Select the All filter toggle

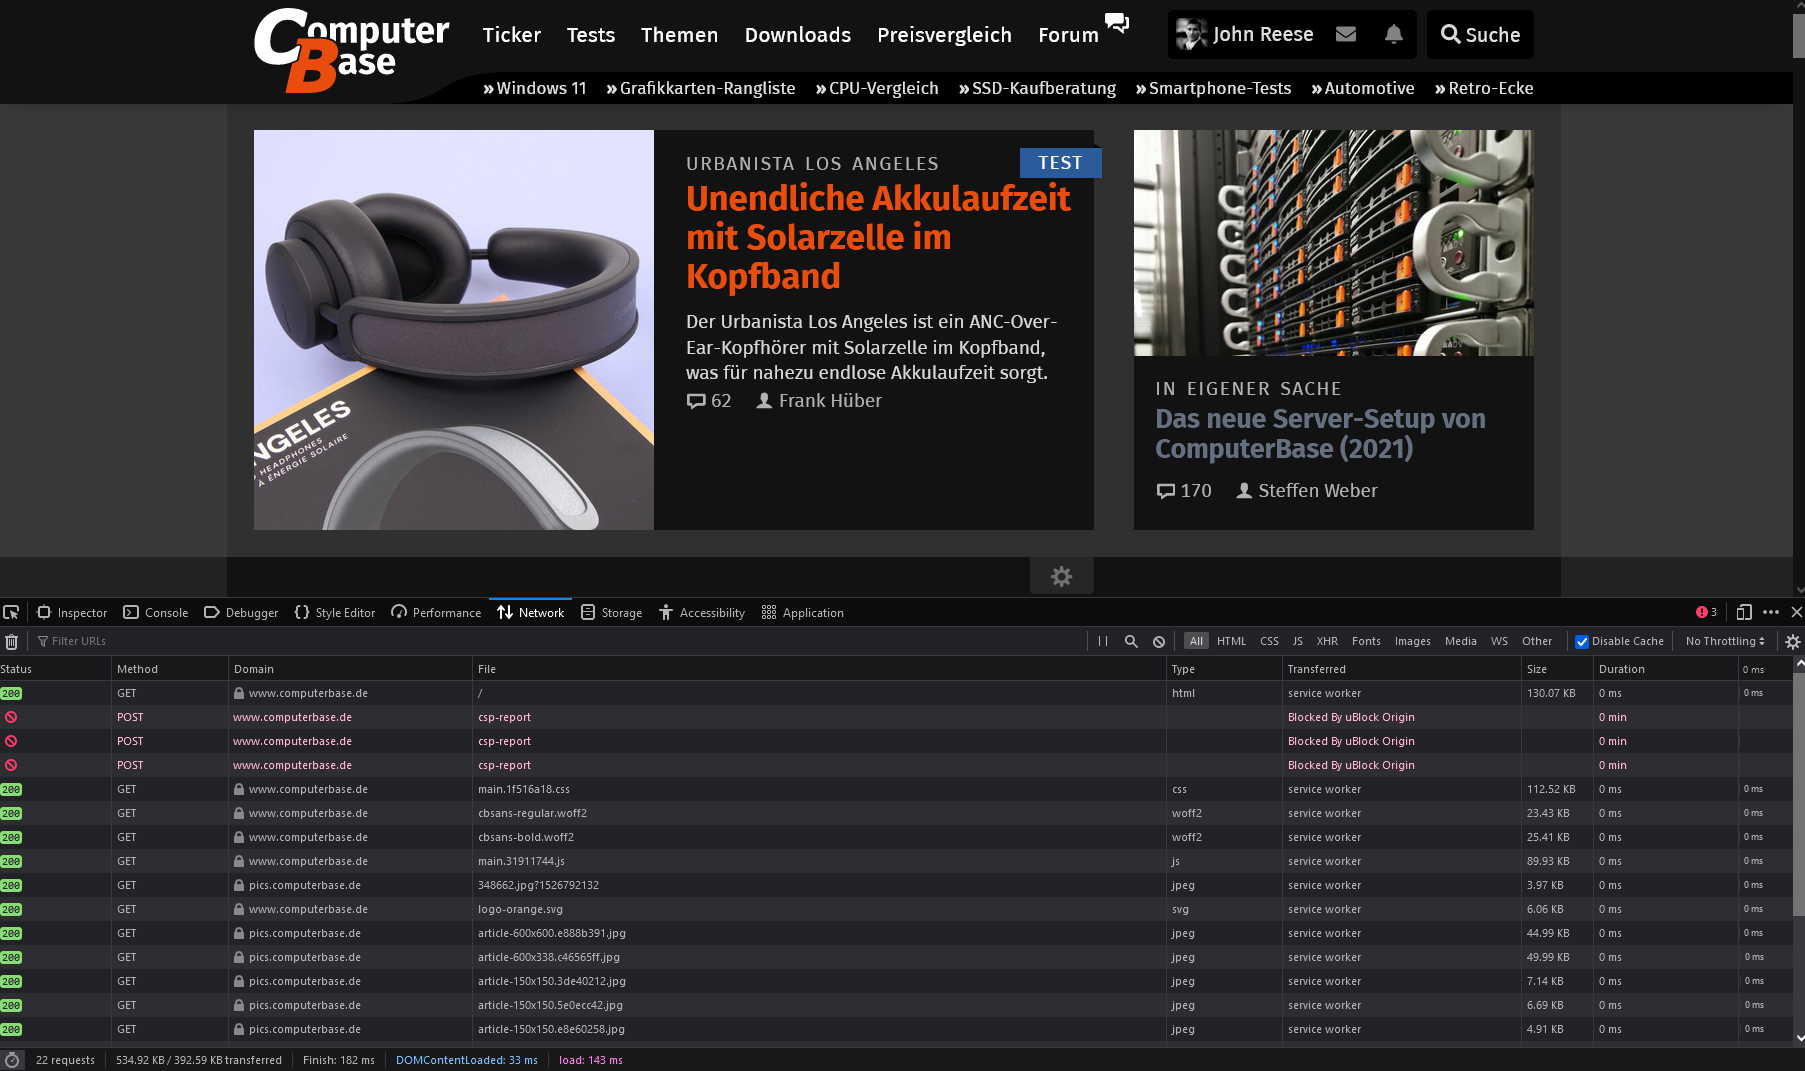[1196, 641]
